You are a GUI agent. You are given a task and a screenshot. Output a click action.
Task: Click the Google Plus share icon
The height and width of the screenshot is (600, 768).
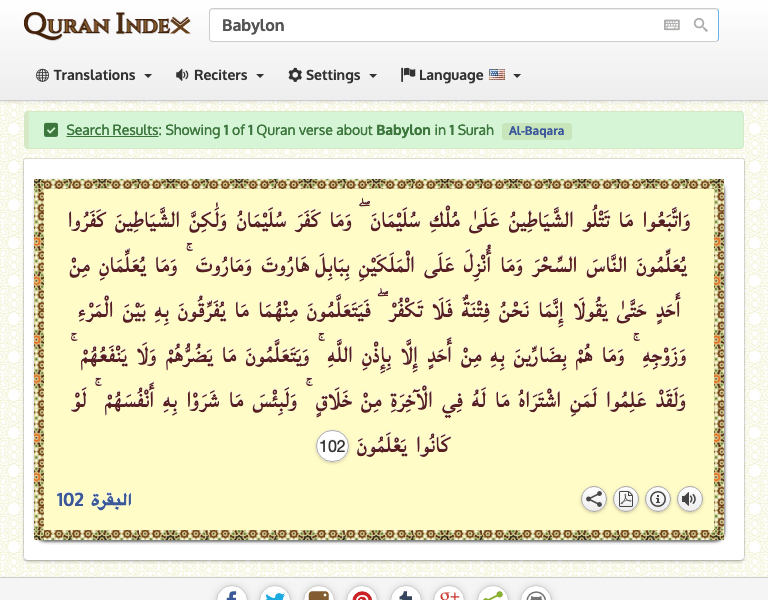[449, 596]
